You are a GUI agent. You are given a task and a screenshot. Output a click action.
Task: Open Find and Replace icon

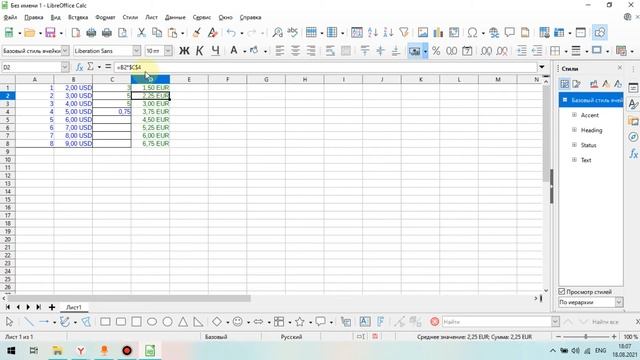[278, 33]
